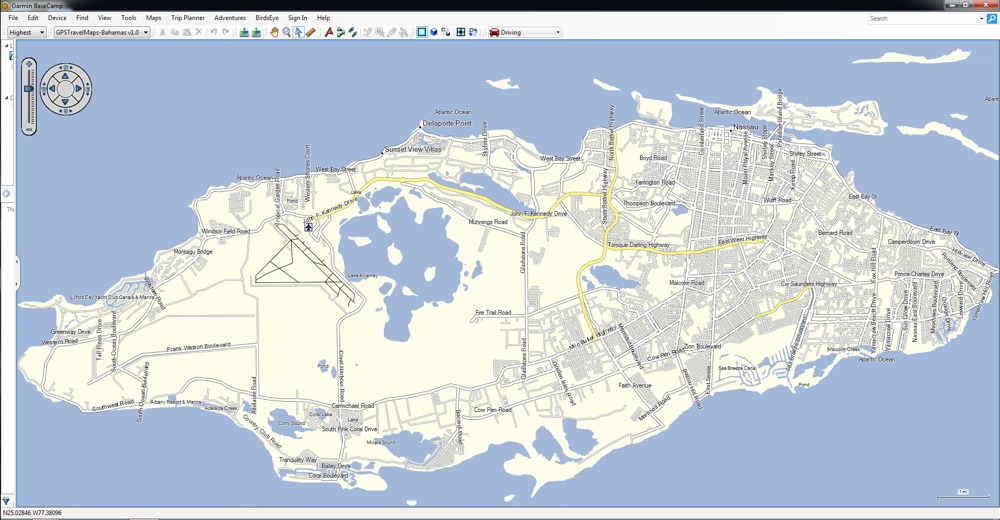Click the Redo arrow icon
This screenshot has height=520, width=1000.
pos(226,32)
